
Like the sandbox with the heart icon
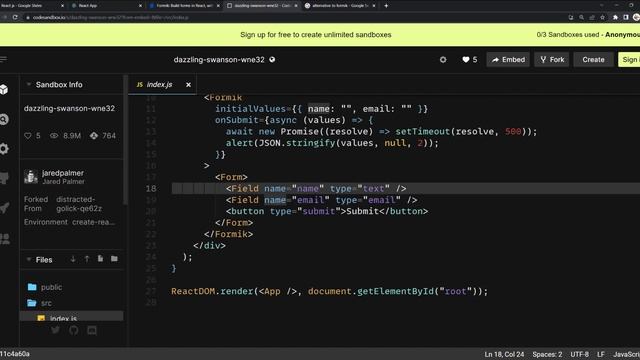pyautogui.click(x=466, y=60)
